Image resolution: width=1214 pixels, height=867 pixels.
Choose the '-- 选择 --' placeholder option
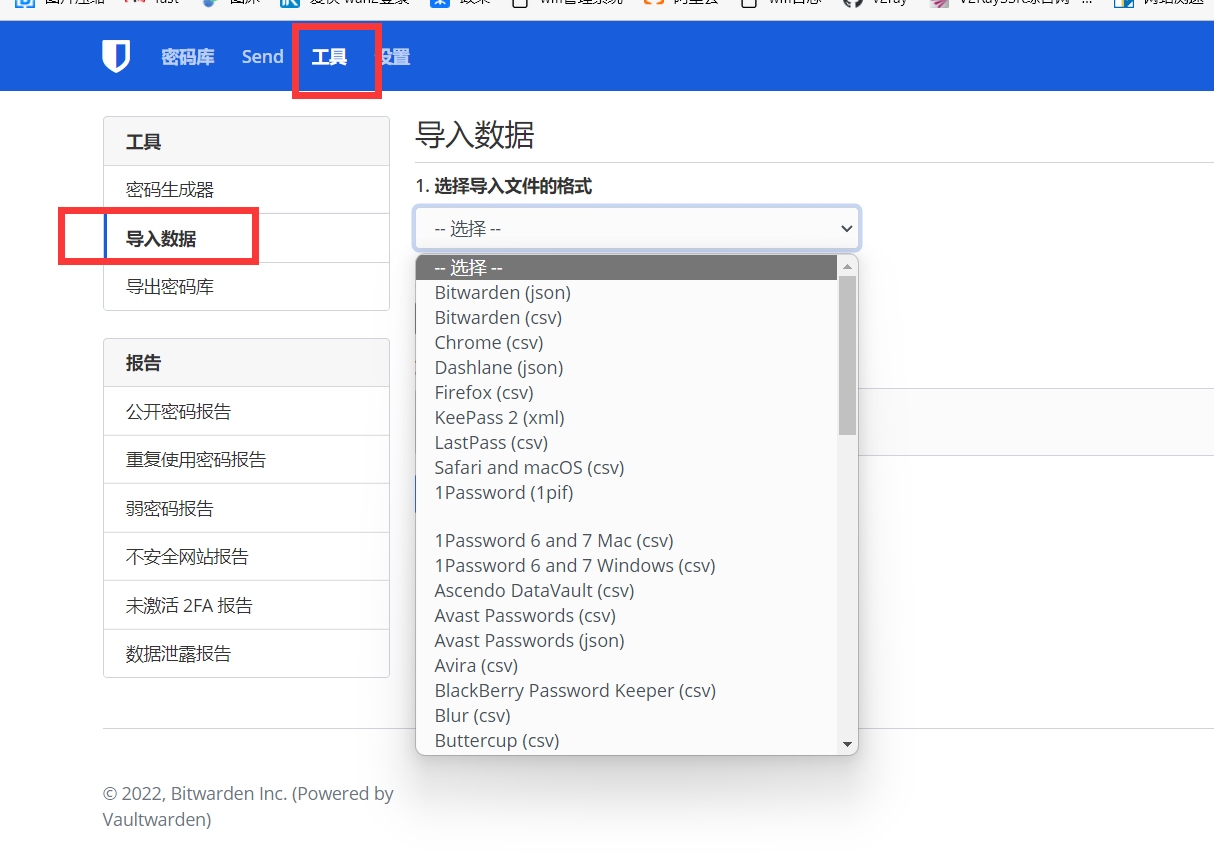click(x=627, y=268)
